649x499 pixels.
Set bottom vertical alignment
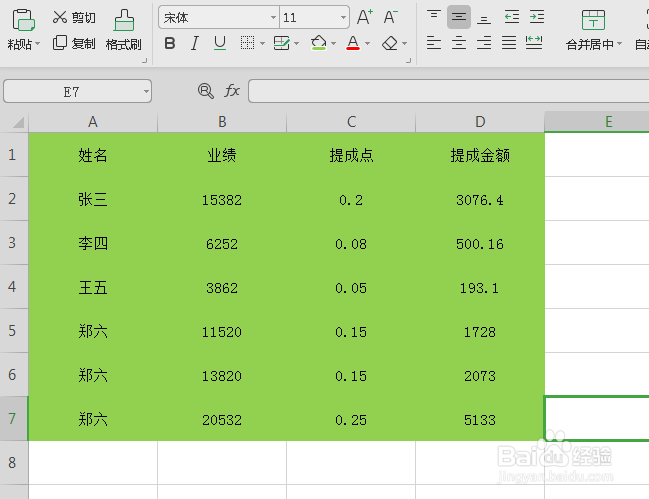pos(484,17)
